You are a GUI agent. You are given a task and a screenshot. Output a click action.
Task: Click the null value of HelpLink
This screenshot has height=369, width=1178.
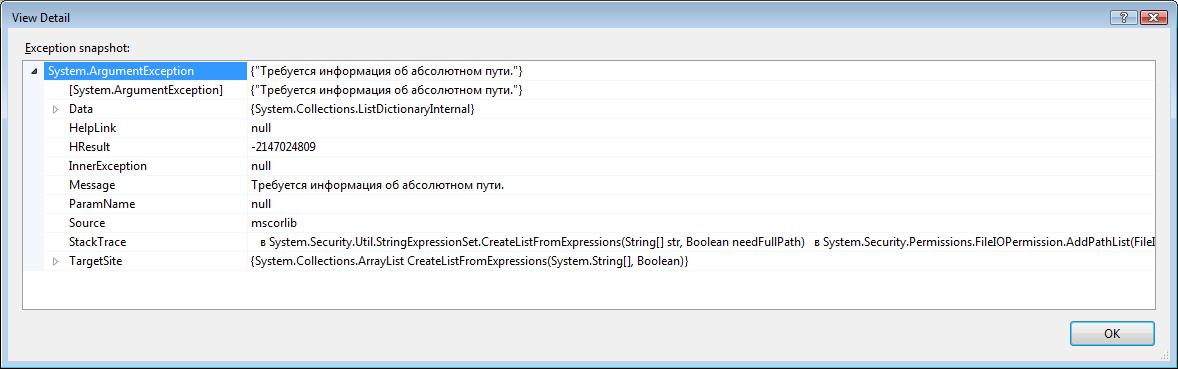pyautogui.click(x=261, y=129)
